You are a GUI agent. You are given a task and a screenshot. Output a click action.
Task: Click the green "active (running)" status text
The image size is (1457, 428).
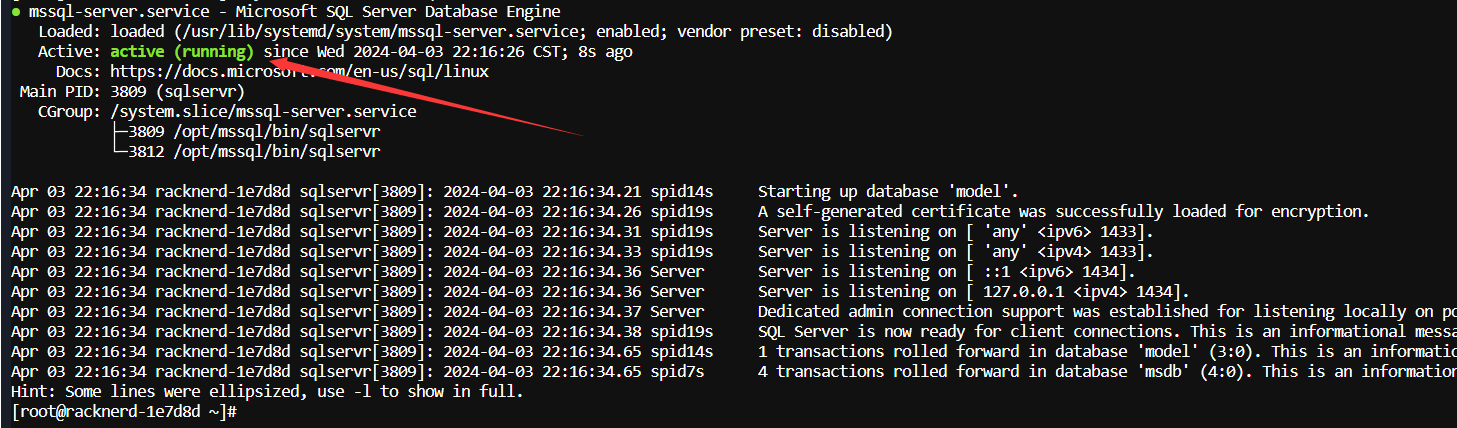[182, 51]
